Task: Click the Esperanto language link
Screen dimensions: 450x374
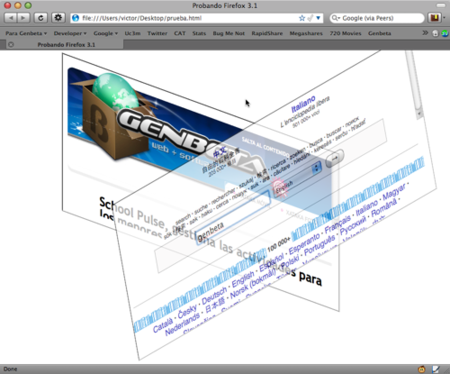Action: [305, 243]
